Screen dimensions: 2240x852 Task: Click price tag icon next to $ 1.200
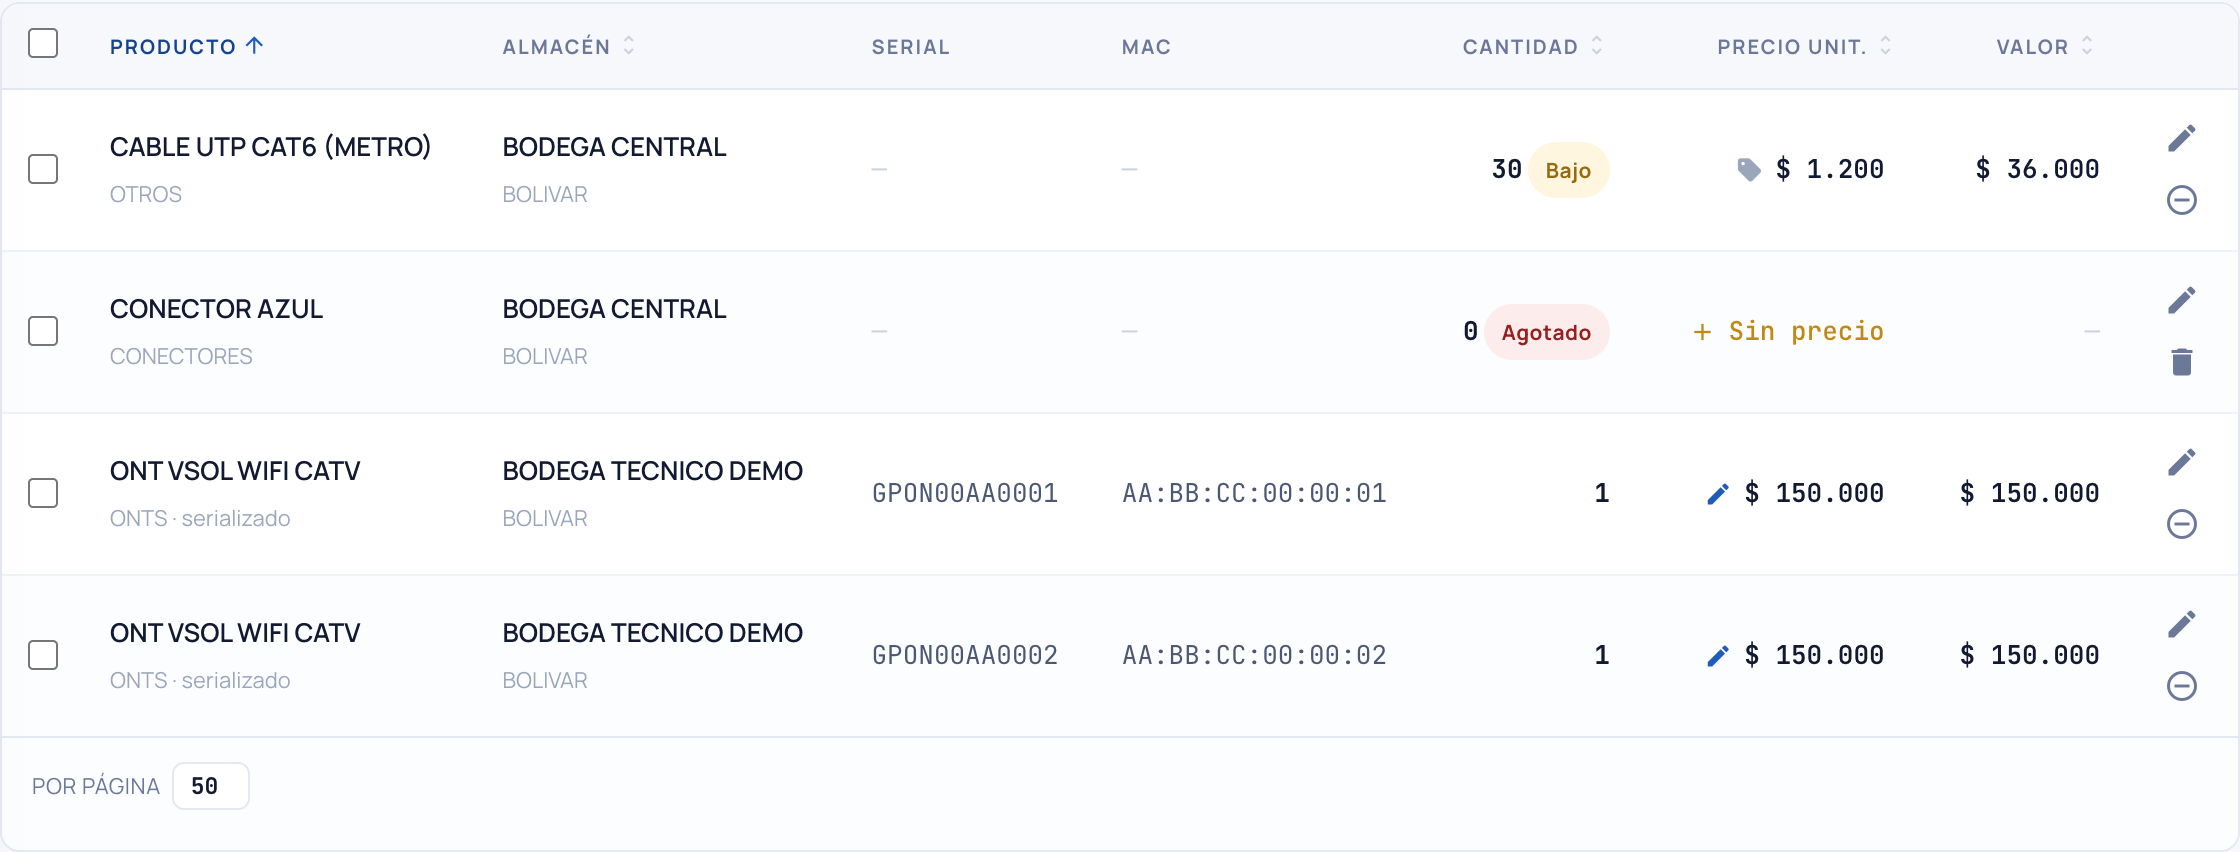[1748, 170]
